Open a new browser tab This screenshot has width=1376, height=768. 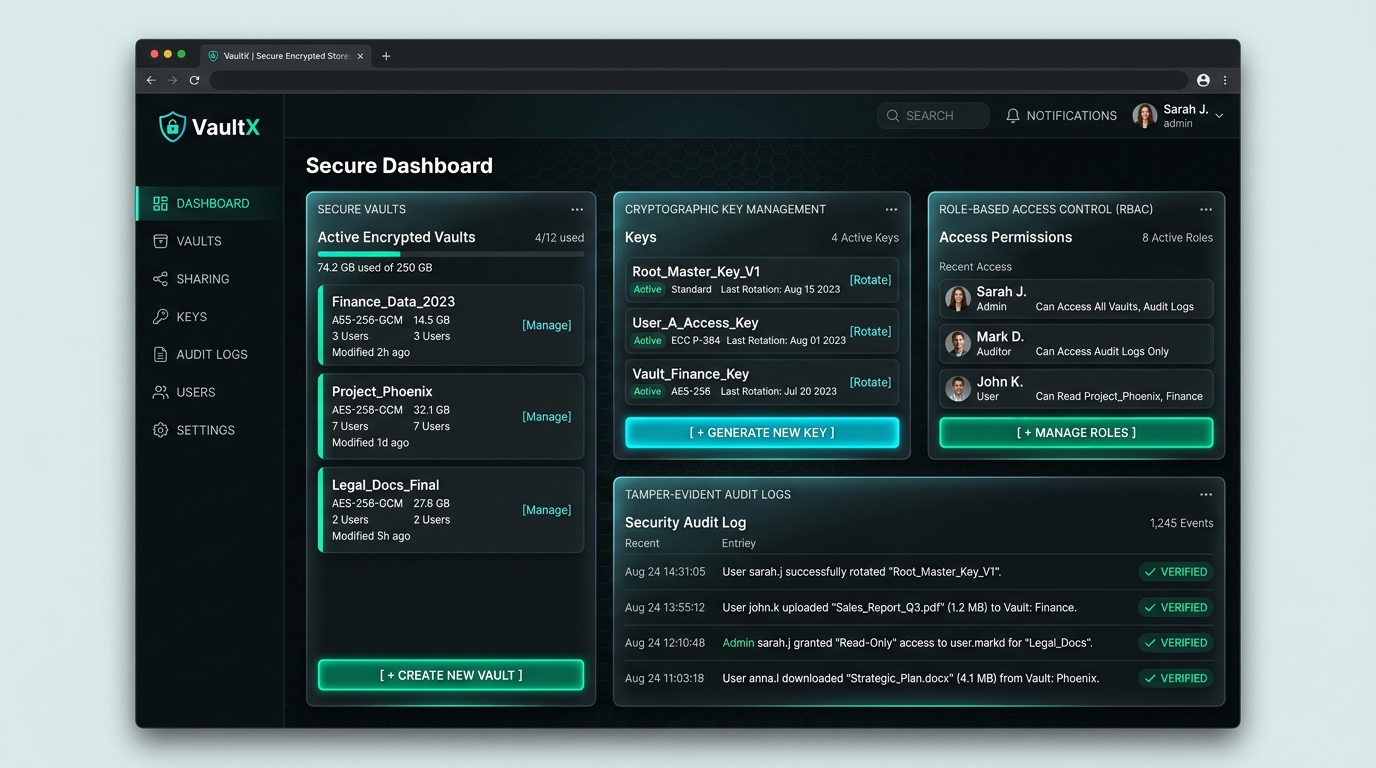(386, 56)
